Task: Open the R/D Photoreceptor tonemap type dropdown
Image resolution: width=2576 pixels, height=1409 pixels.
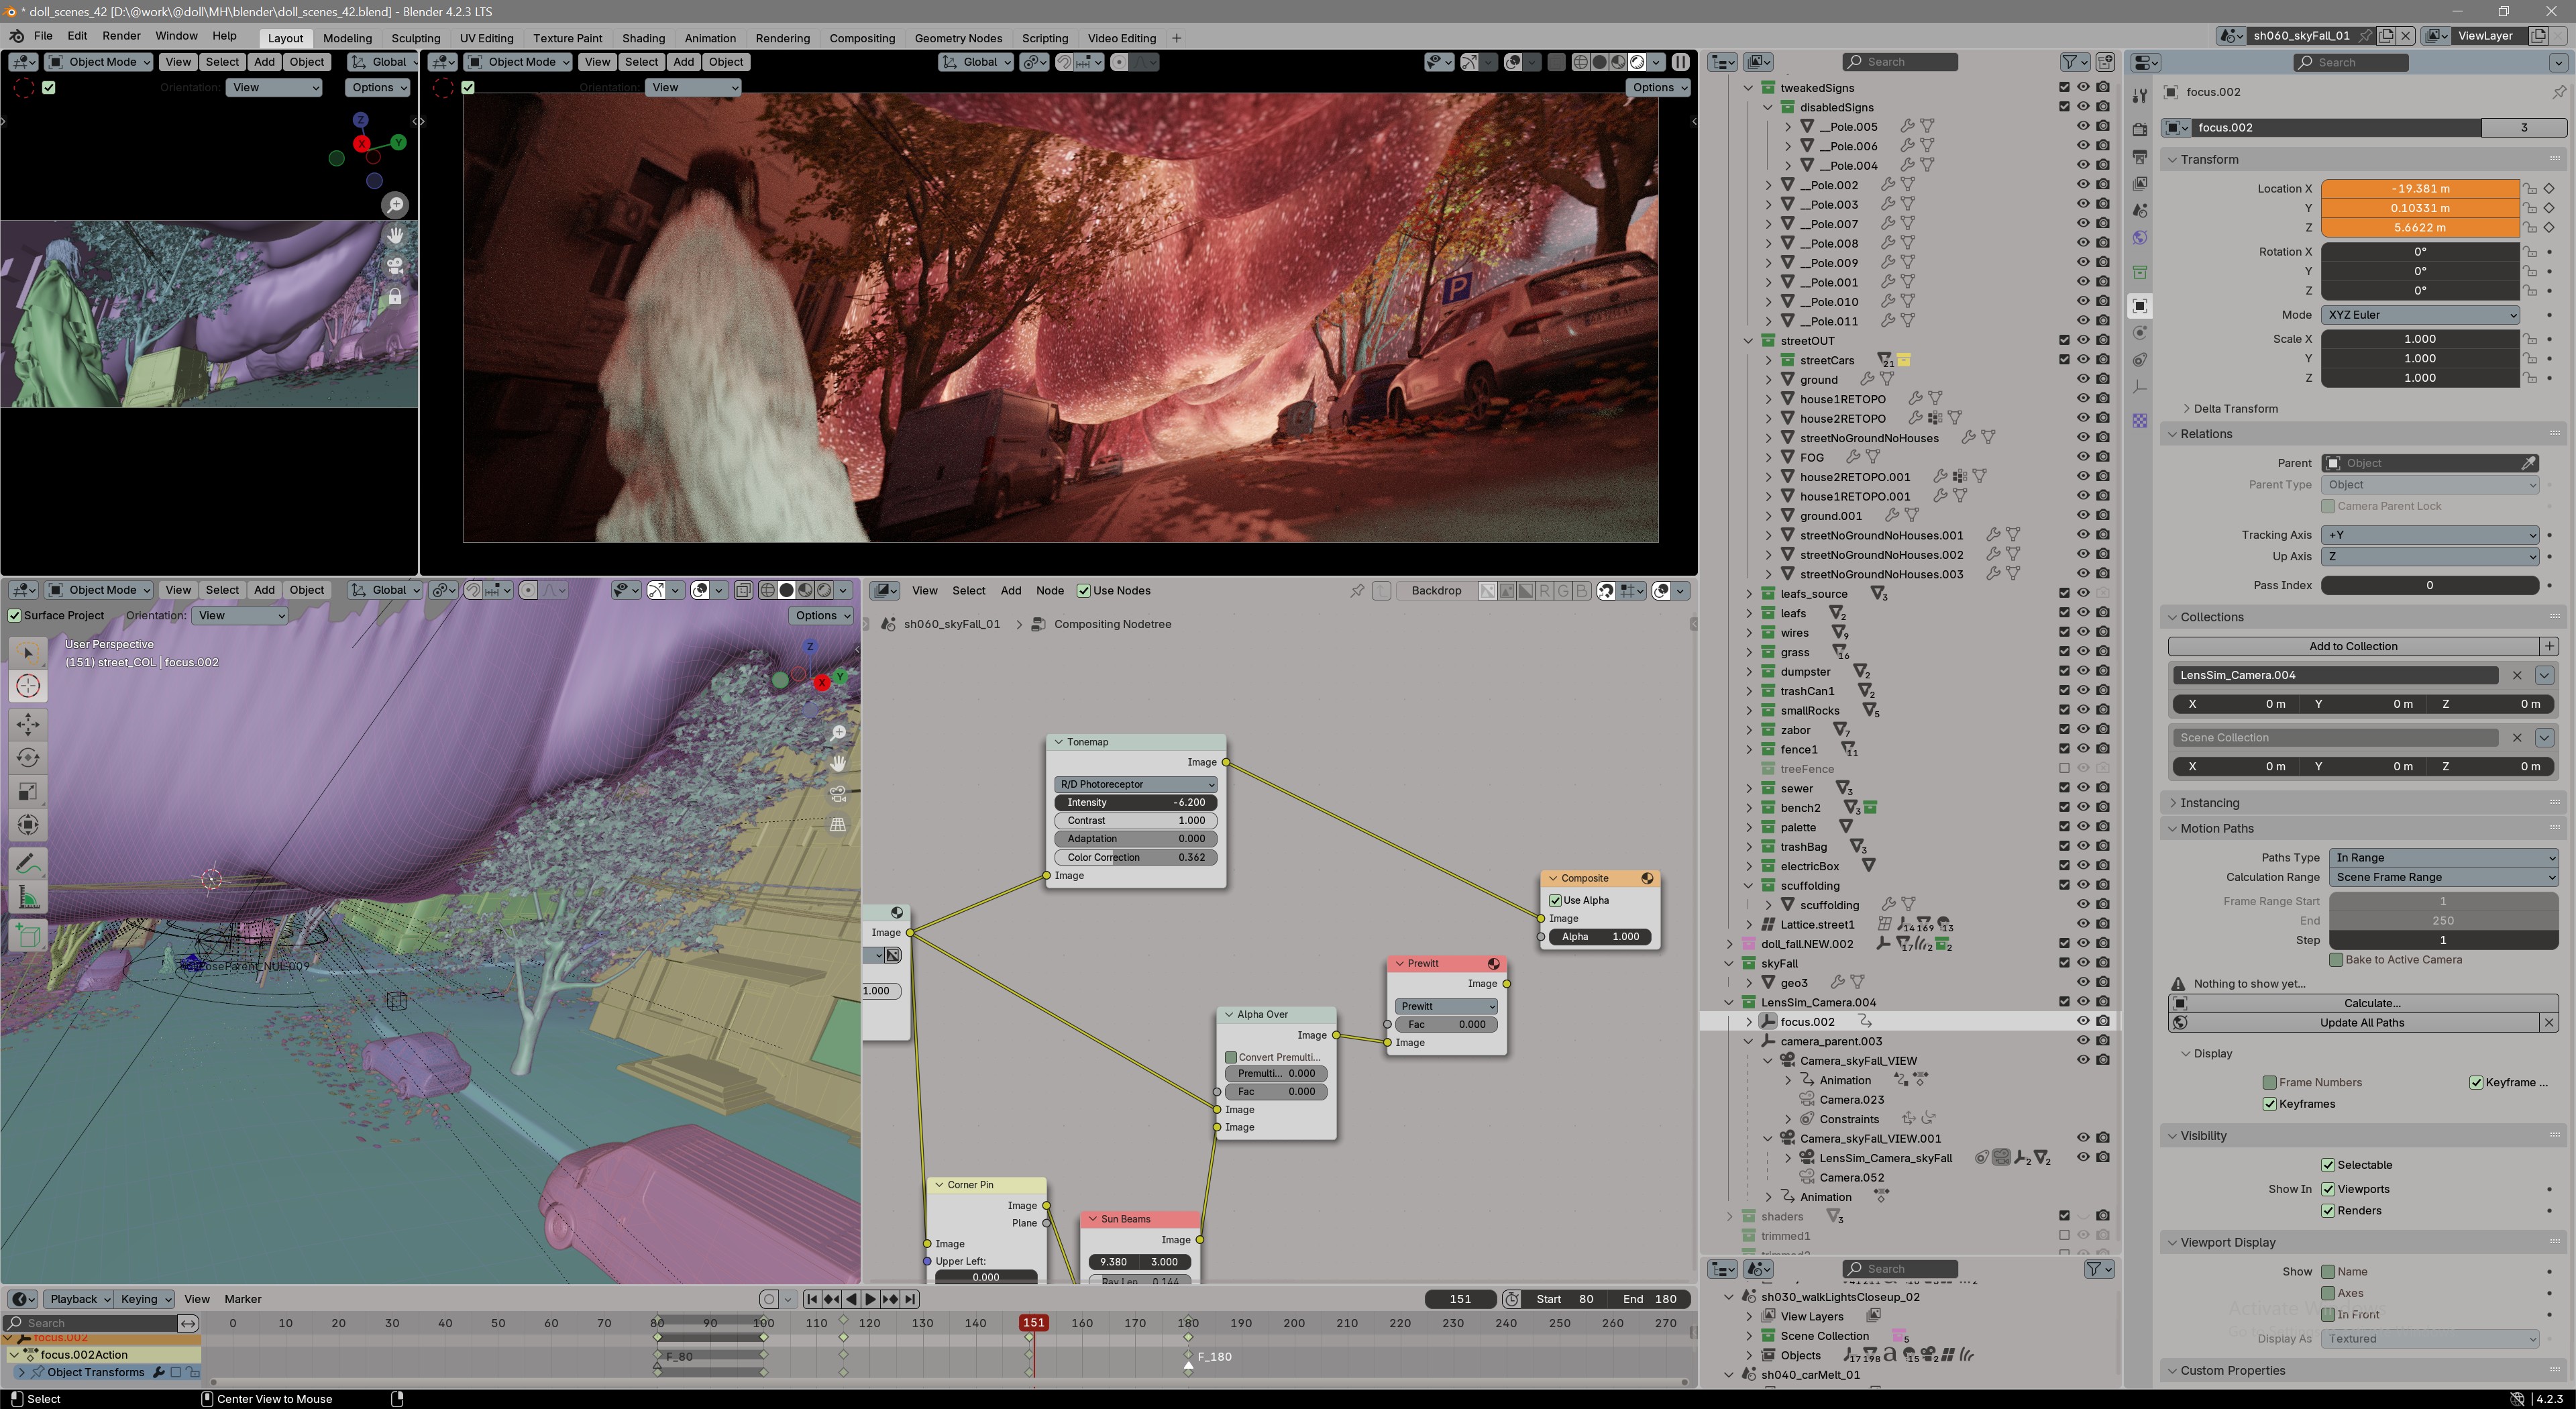Action: coord(1136,785)
